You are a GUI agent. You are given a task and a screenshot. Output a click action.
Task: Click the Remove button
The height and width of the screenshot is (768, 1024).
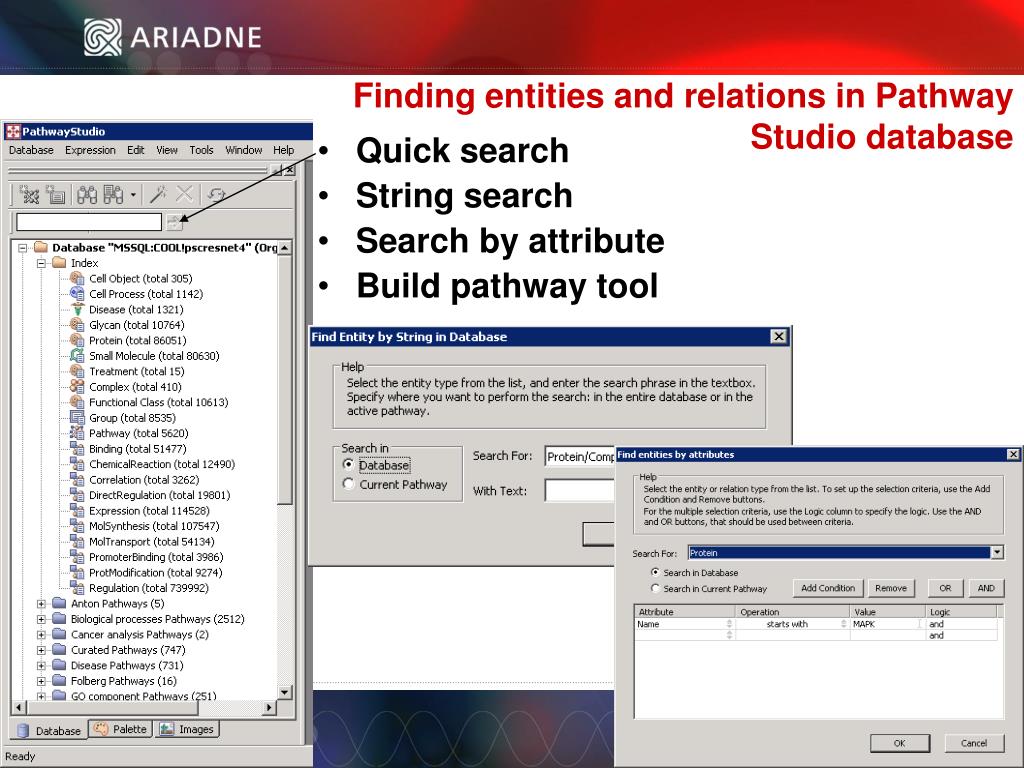click(x=891, y=588)
